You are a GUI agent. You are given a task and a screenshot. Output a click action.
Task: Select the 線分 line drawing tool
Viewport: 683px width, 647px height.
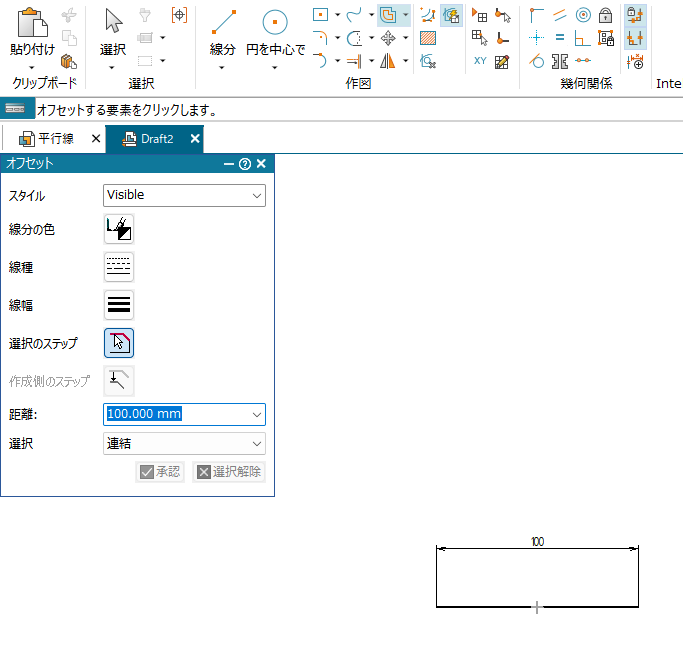(x=223, y=22)
